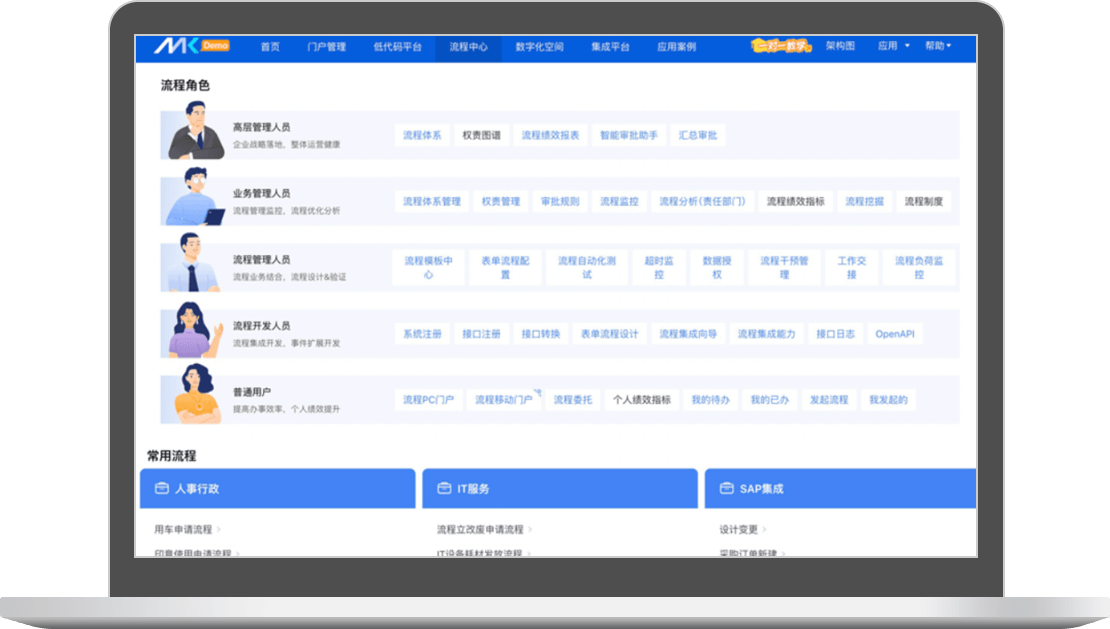Click the briefcase icon beside 人事行政

(x=160, y=489)
